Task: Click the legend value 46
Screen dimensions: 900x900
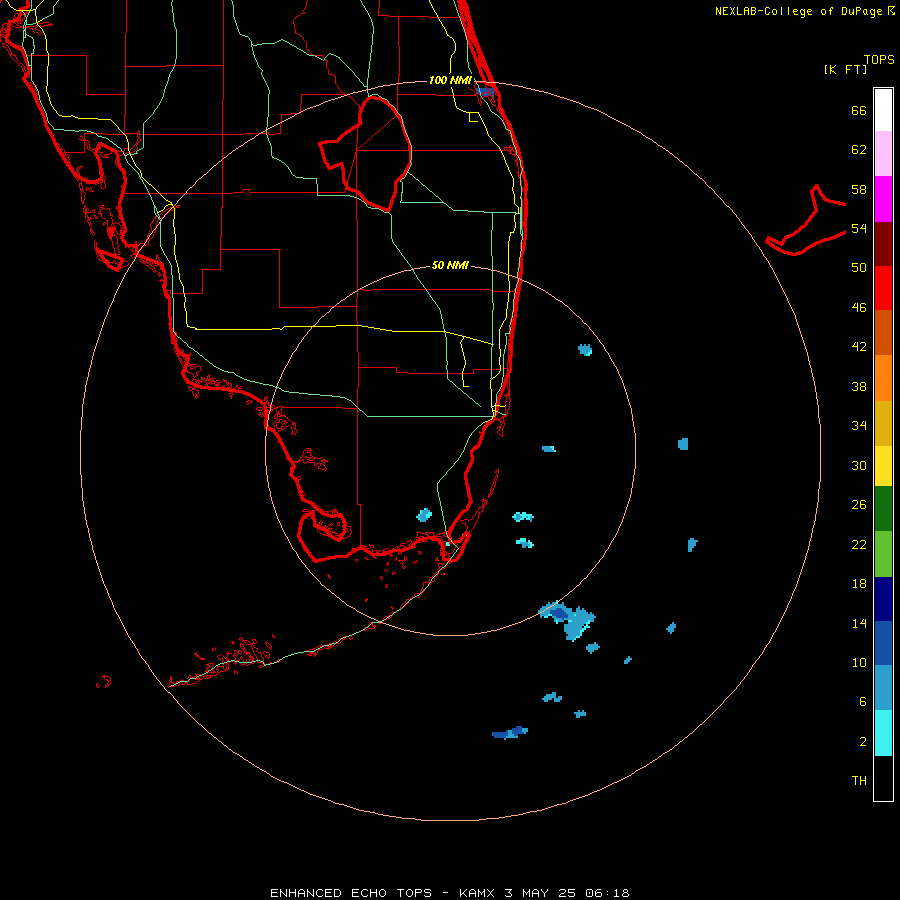Action: click(x=859, y=308)
